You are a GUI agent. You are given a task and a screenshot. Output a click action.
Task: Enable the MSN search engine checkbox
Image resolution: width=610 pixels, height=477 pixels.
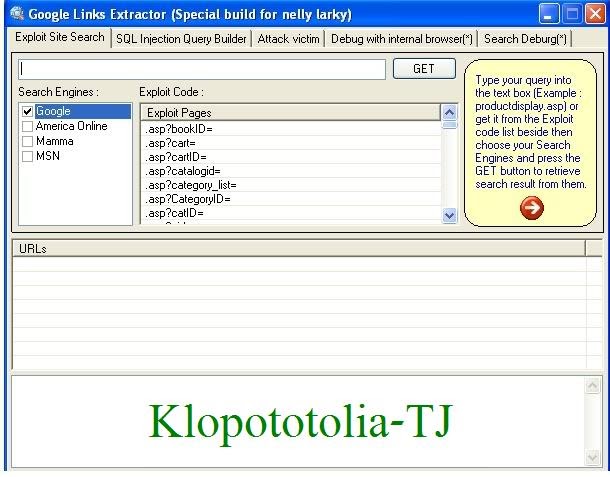click(x=27, y=156)
